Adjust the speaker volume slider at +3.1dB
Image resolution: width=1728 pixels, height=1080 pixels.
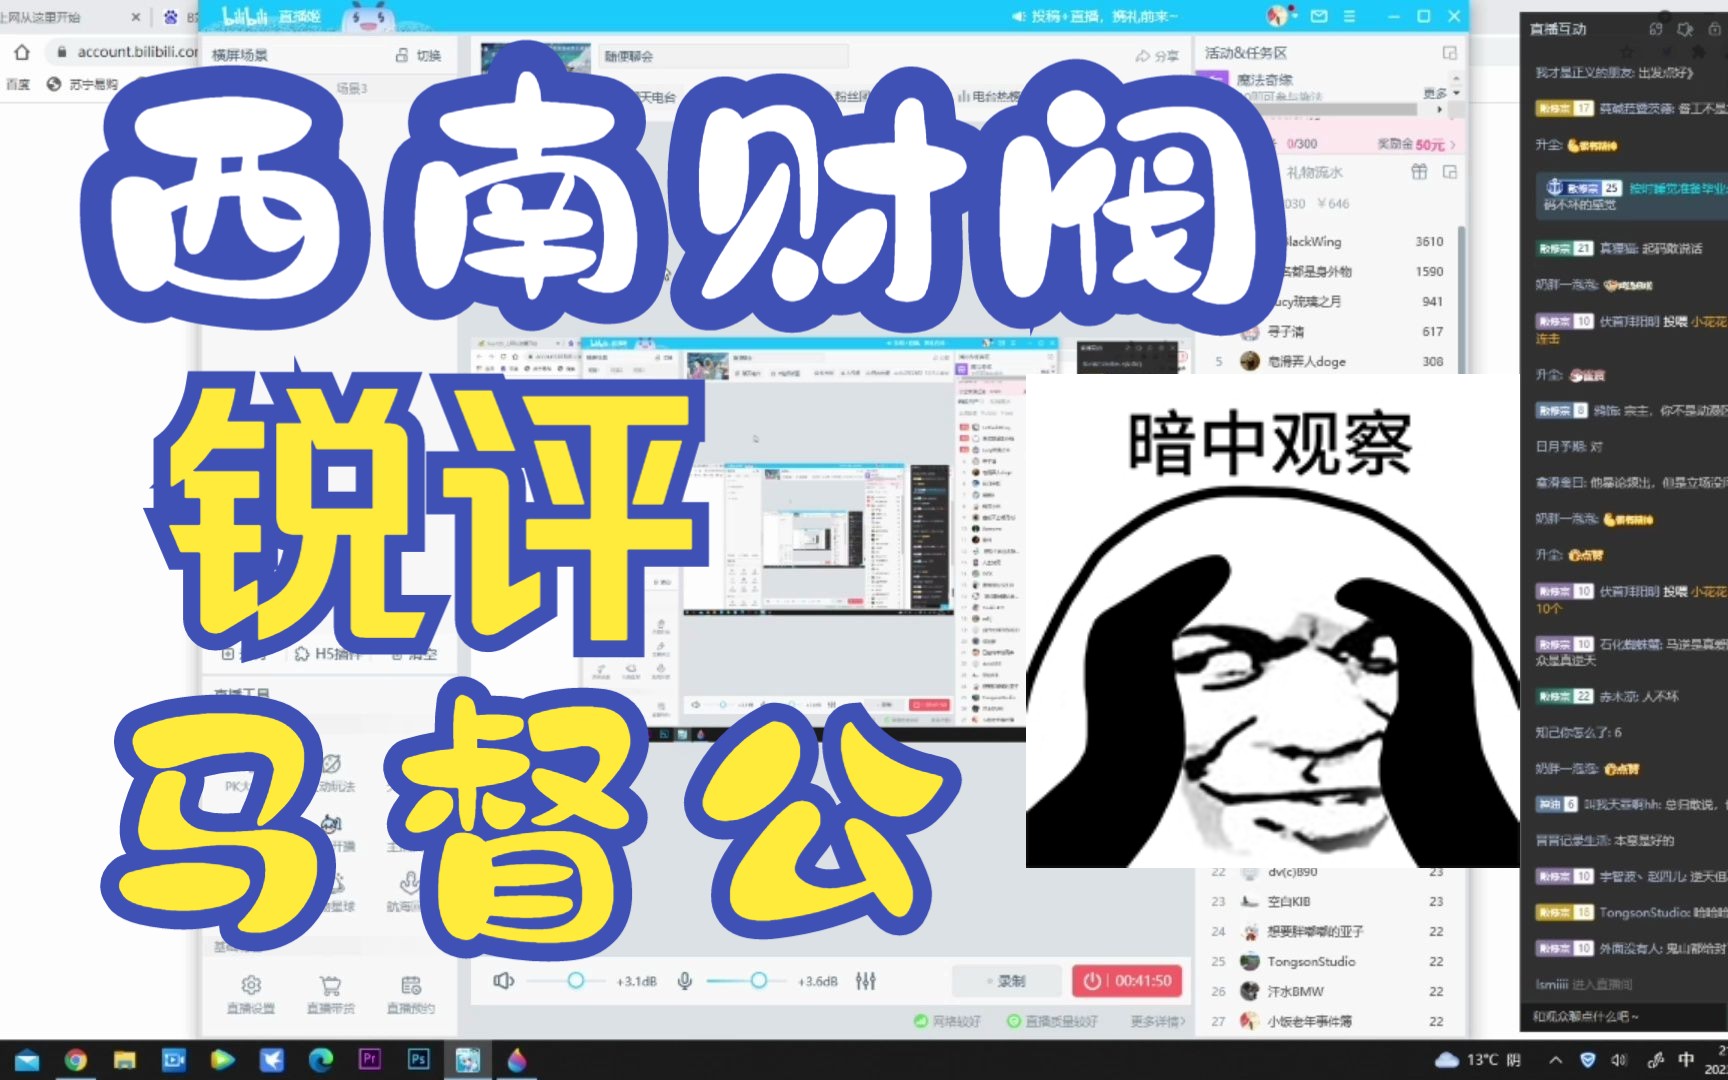[576, 981]
